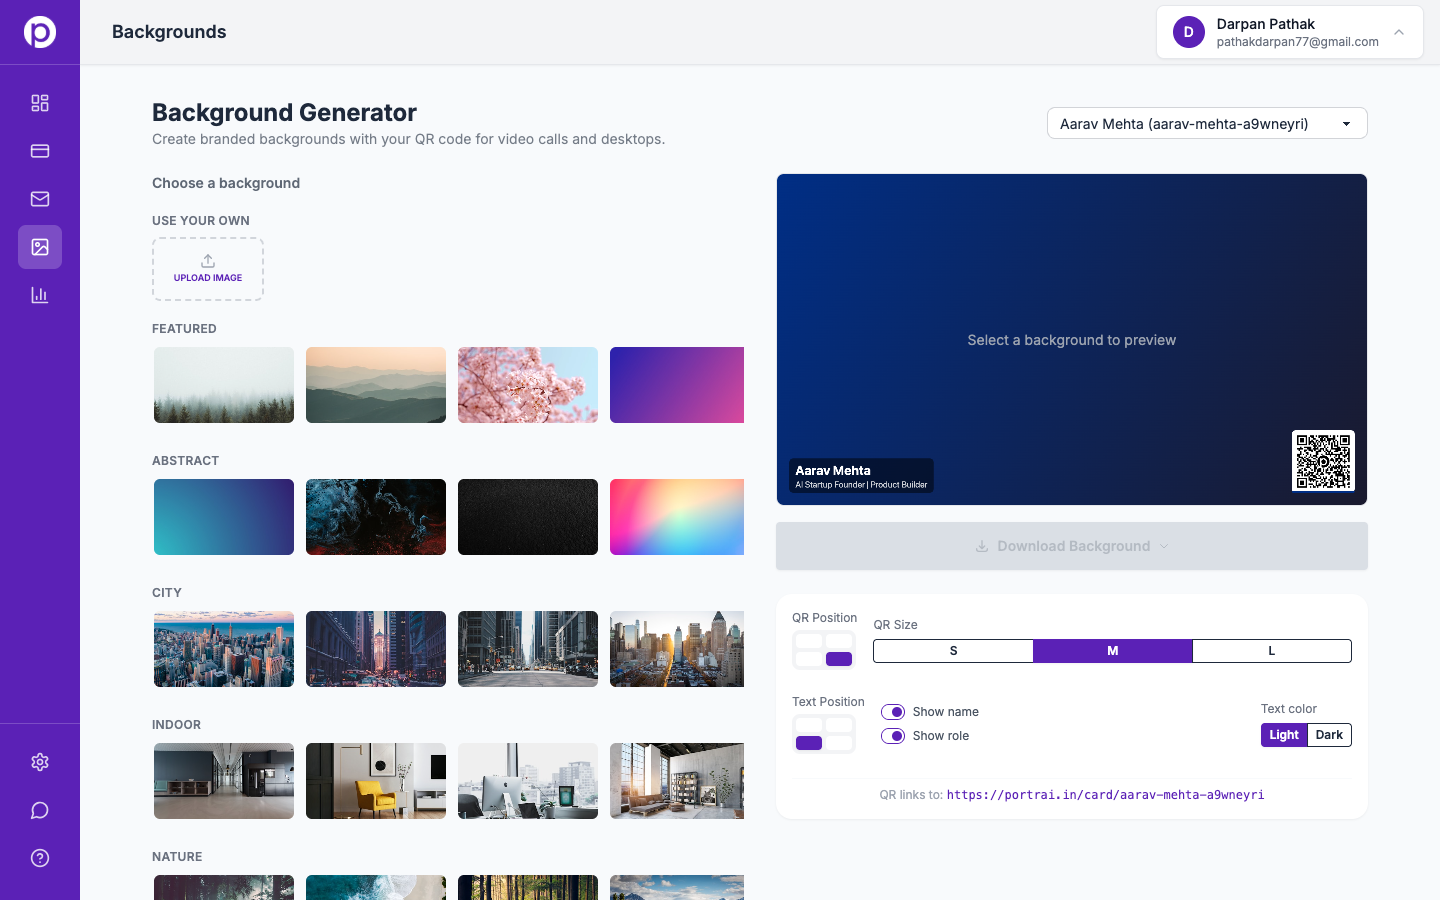Select the aerial skyline City background
The height and width of the screenshot is (900, 1440).
(x=224, y=649)
